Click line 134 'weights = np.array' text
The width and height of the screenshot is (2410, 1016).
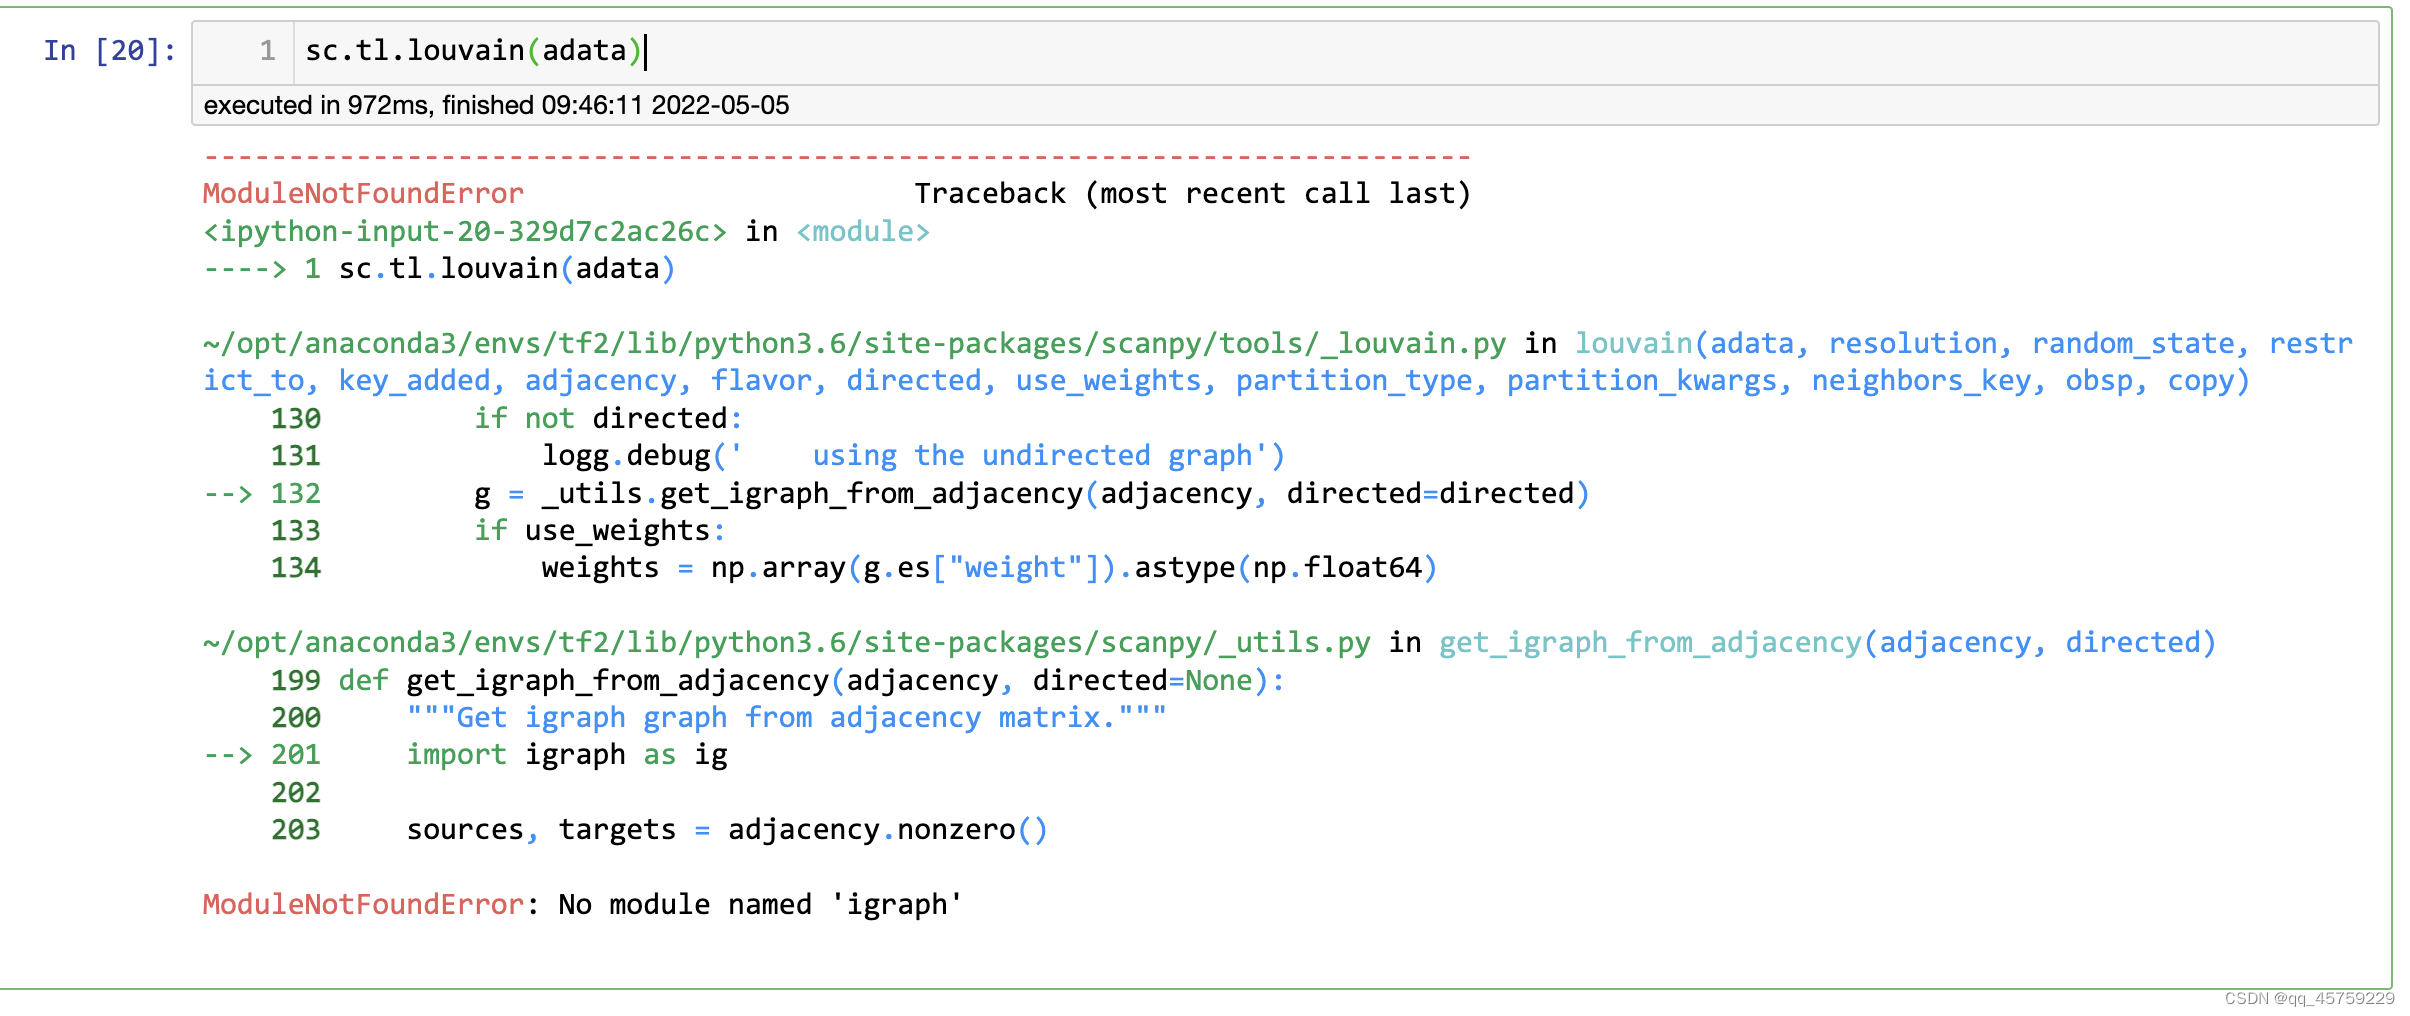(854, 568)
